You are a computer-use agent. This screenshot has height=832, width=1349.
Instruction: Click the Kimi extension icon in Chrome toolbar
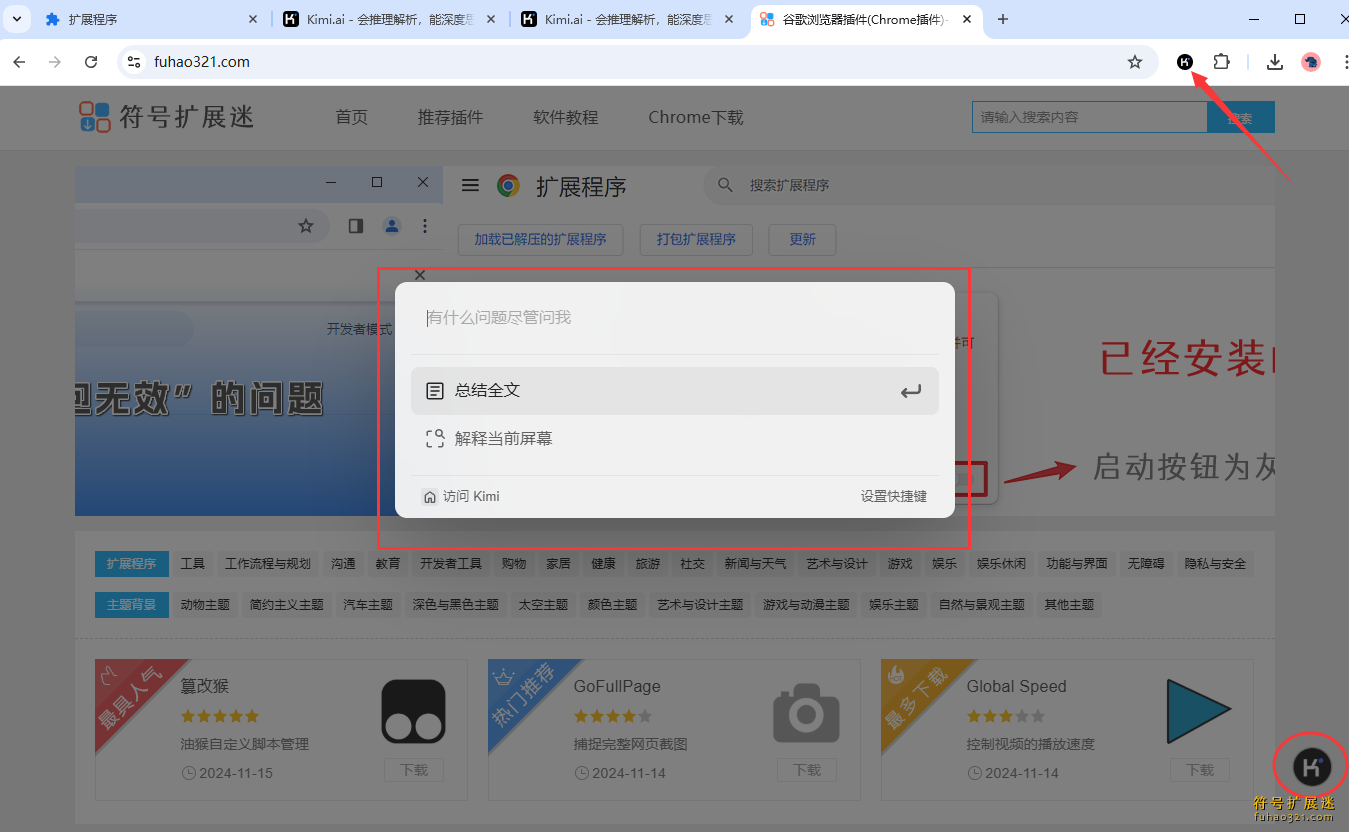click(x=1185, y=62)
